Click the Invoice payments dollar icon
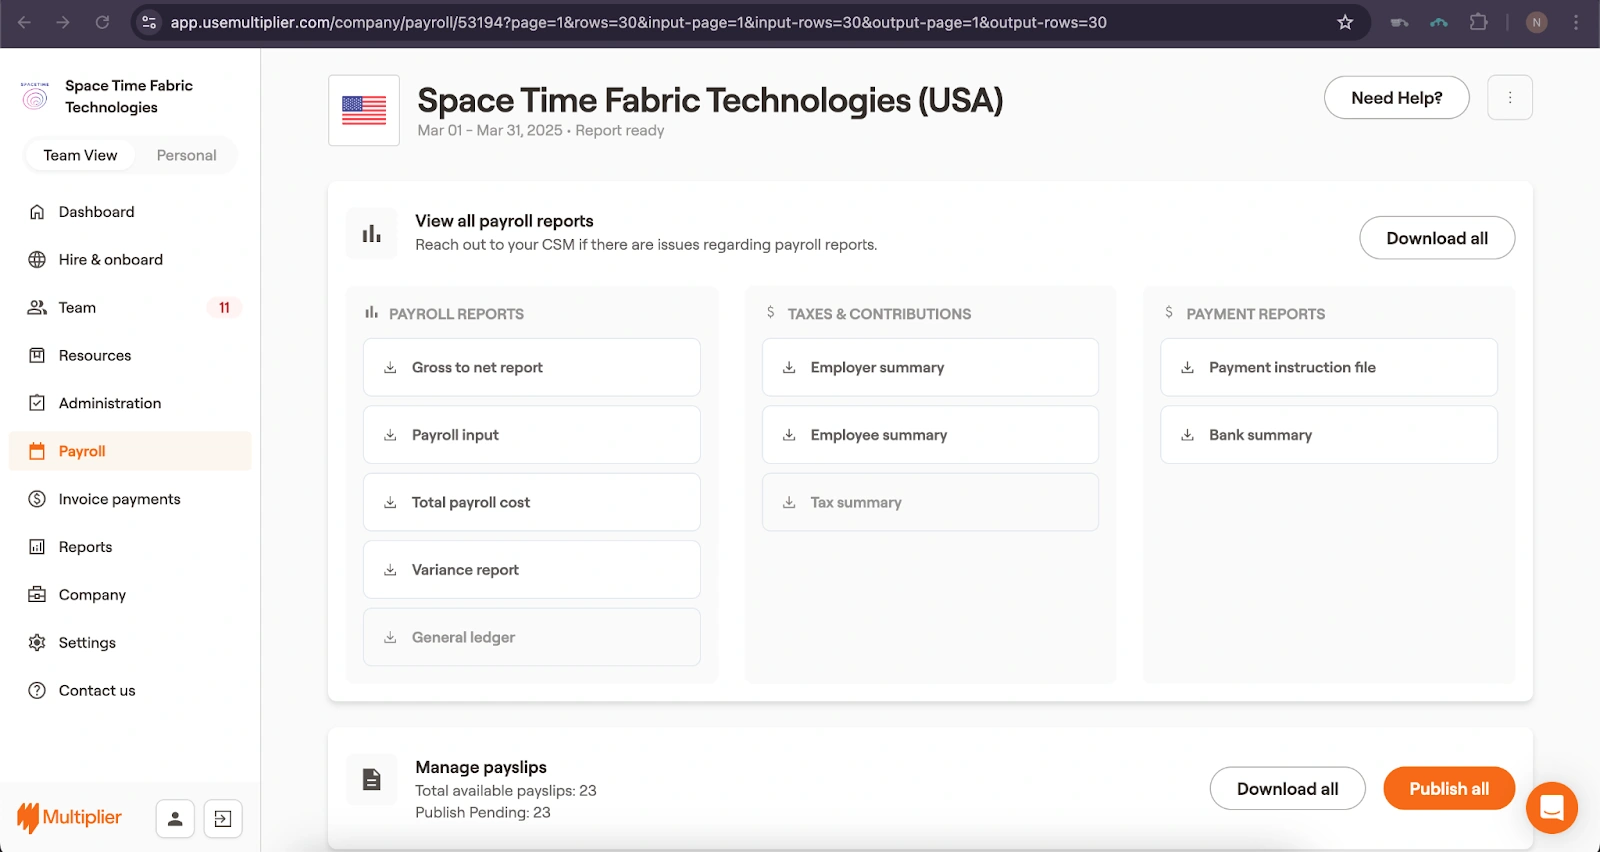1600x852 pixels. pos(37,499)
